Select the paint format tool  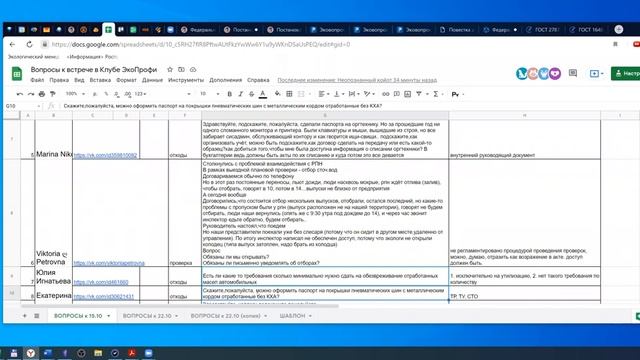point(53,94)
